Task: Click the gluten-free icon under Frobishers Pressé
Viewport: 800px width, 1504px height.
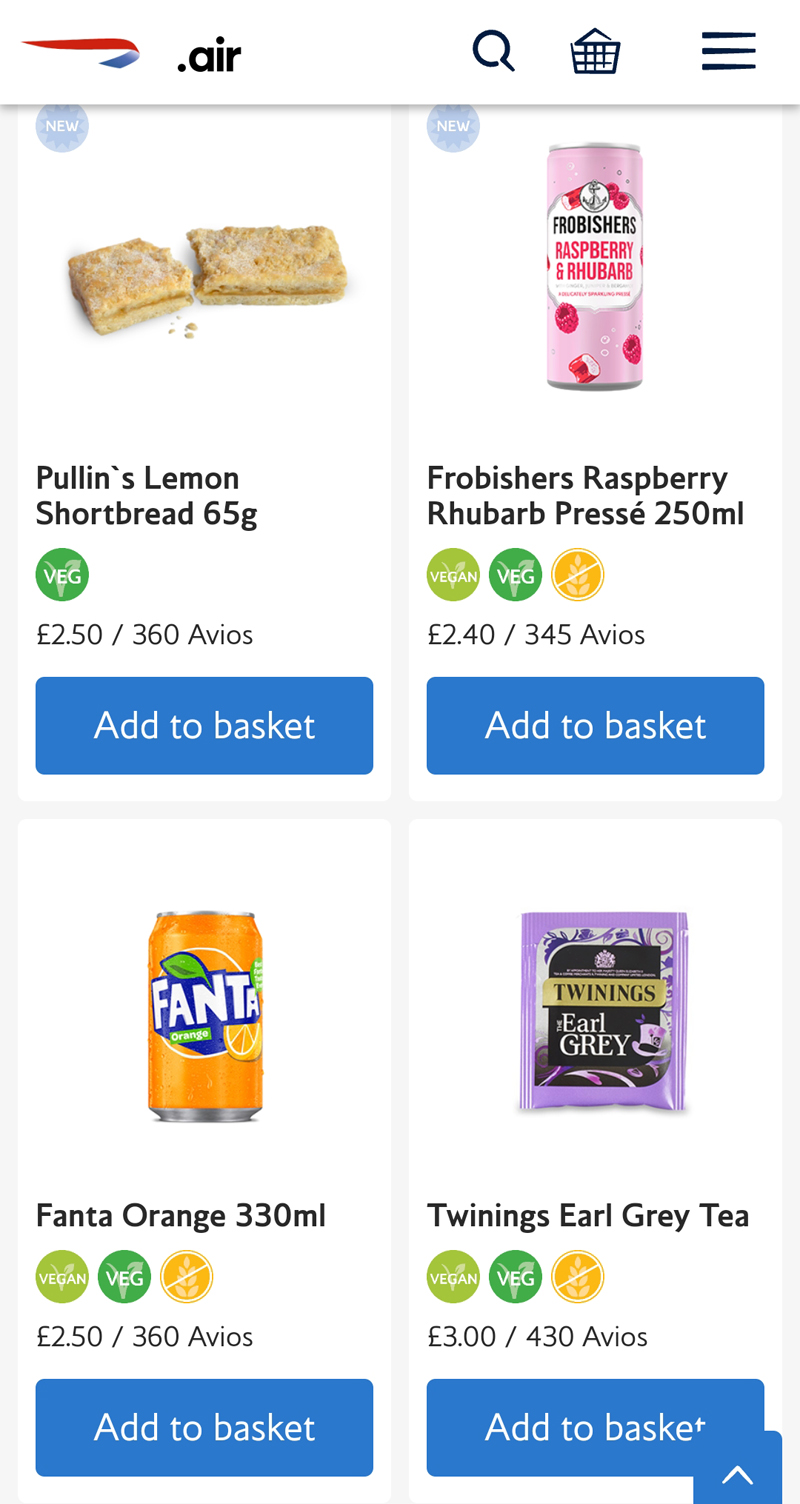Action: pyautogui.click(x=577, y=575)
